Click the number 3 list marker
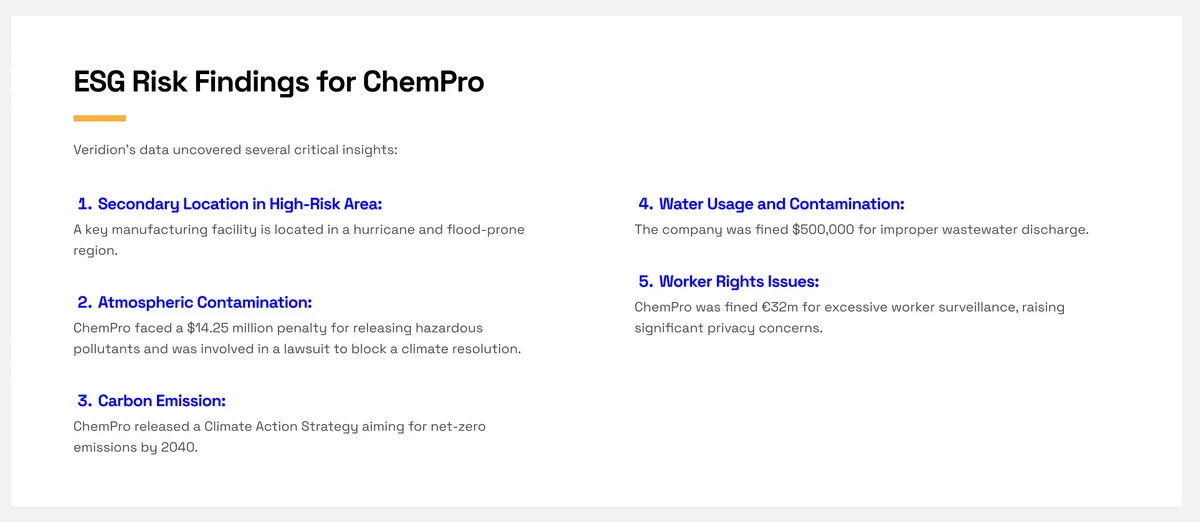 click(85, 401)
